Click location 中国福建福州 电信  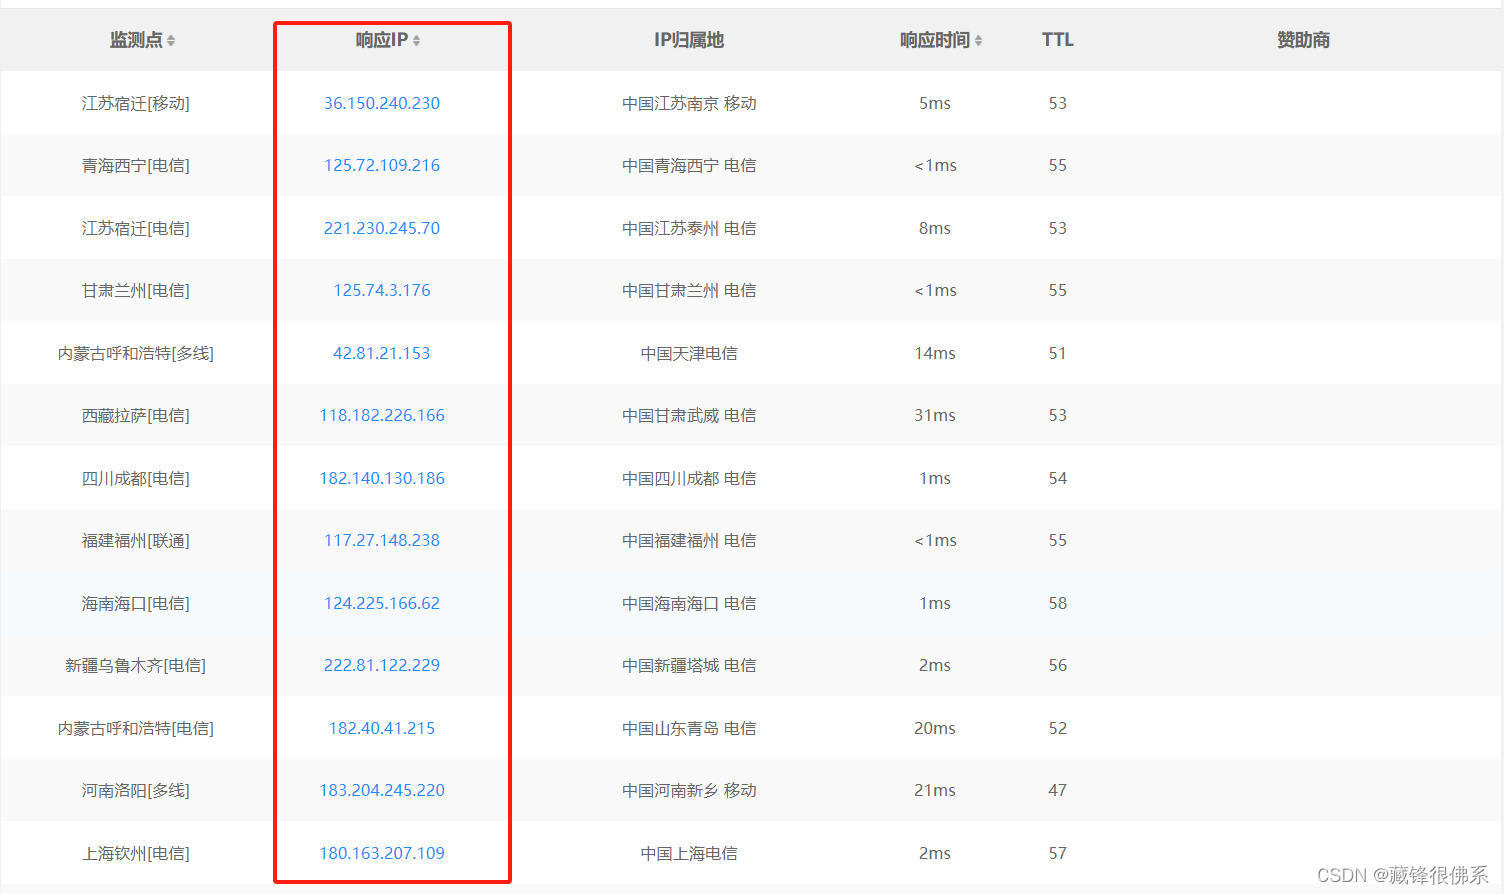click(x=689, y=540)
